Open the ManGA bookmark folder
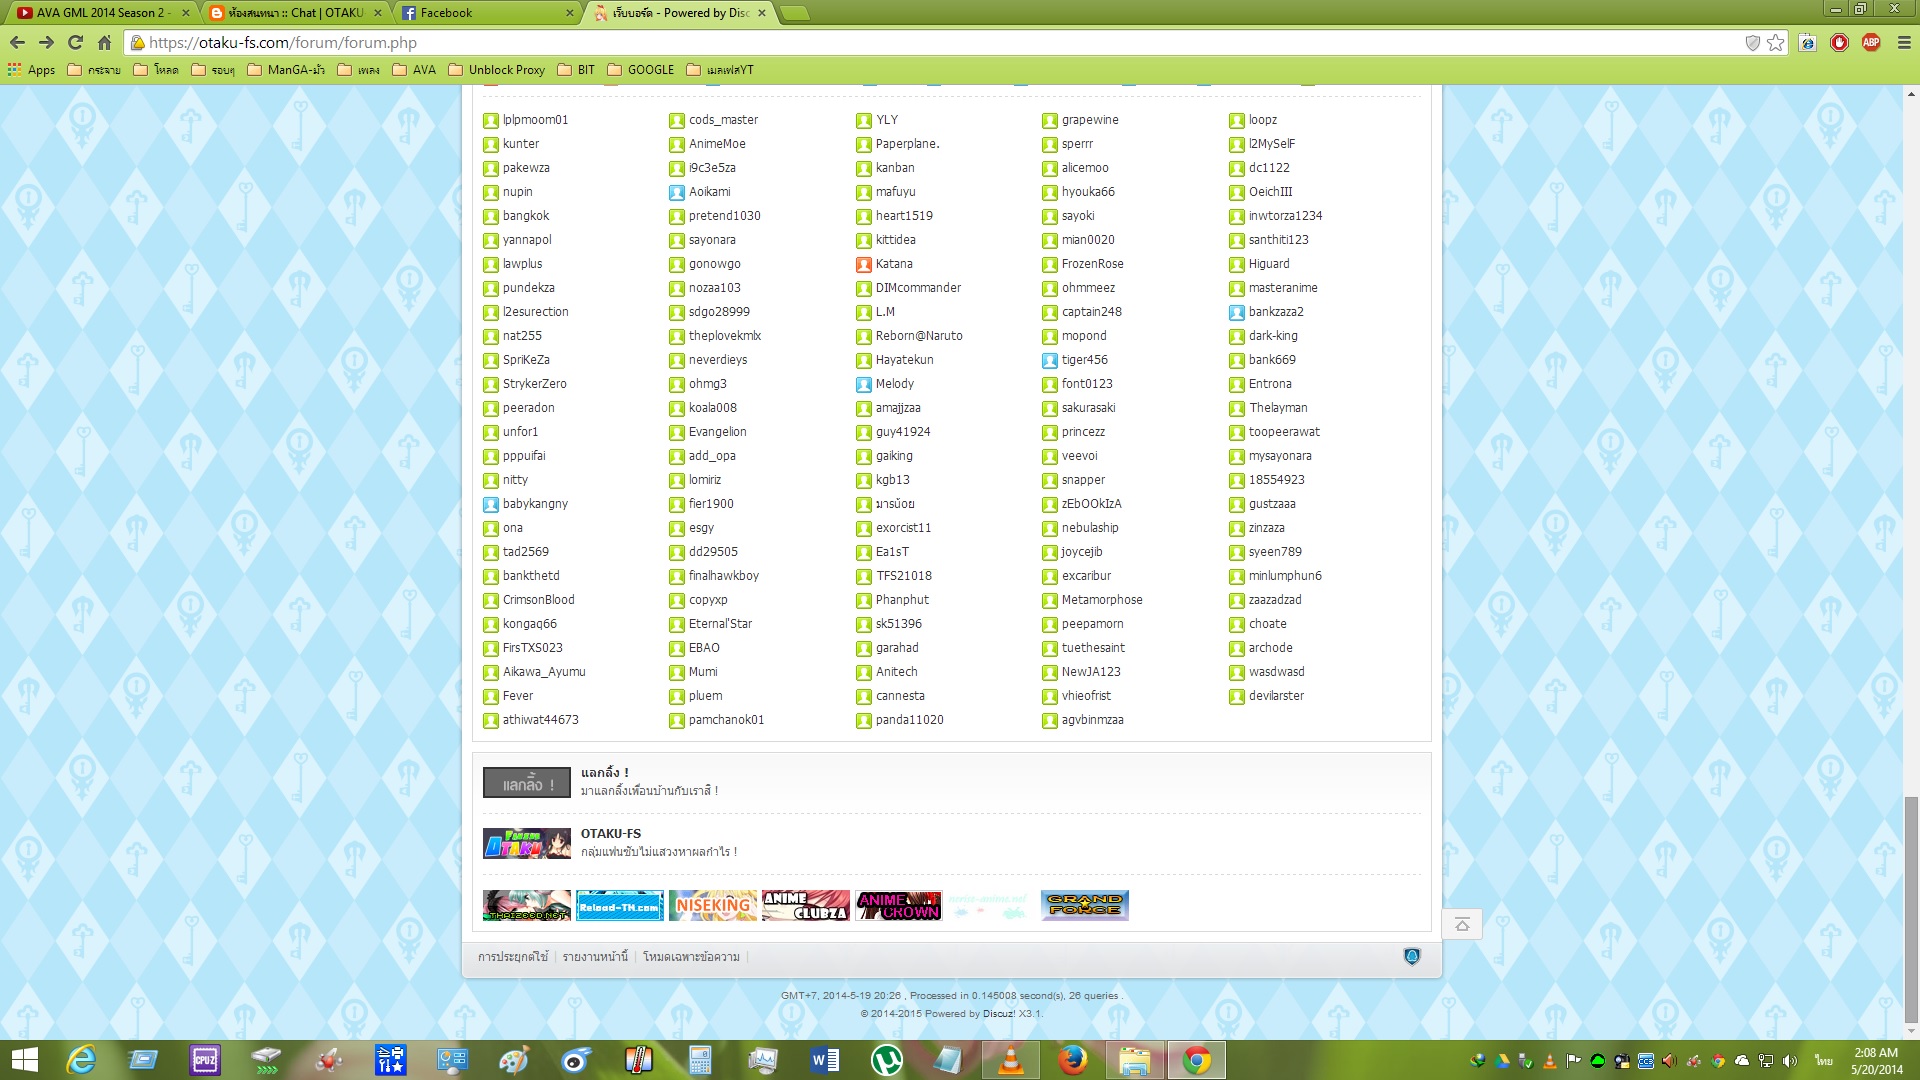 click(x=286, y=70)
